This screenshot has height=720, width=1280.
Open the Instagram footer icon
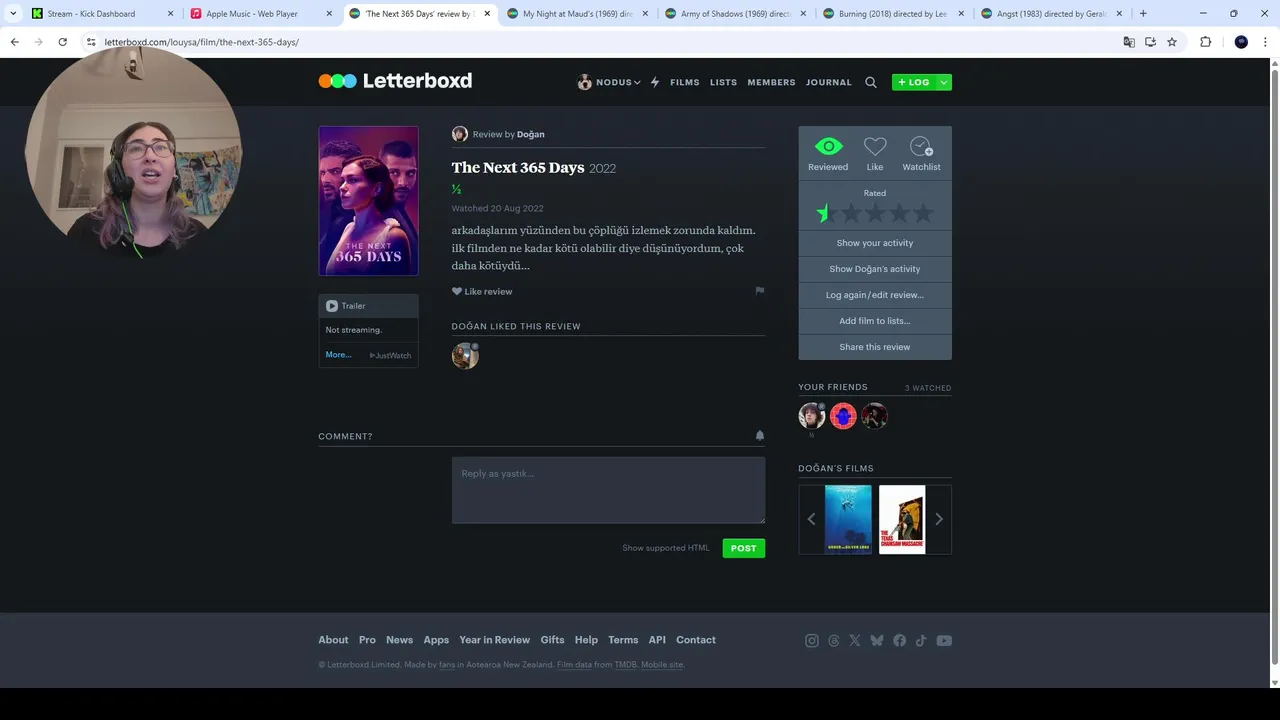click(x=812, y=641)
